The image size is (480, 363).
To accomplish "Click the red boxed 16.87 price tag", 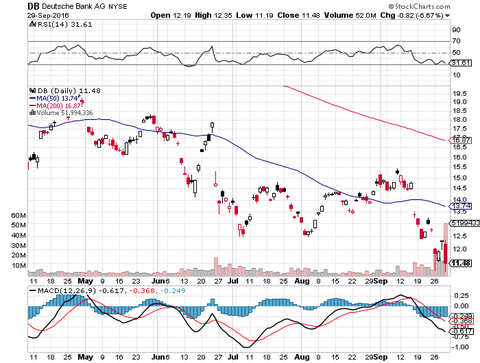I will click(x=461, y=140).
